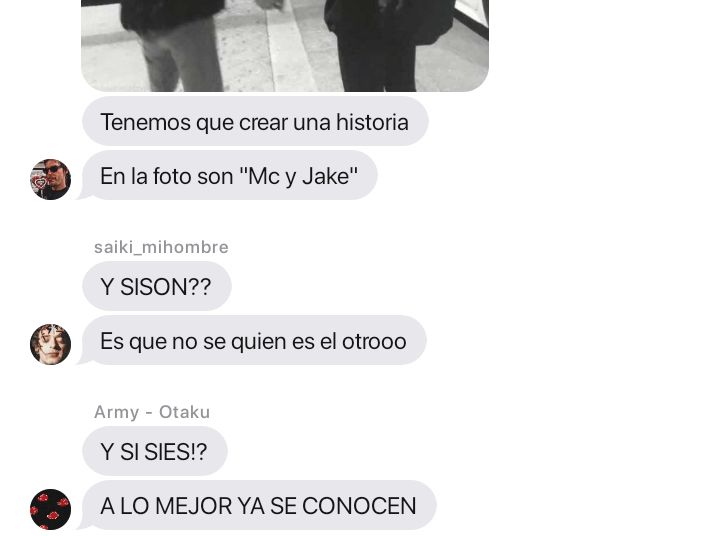
Task: Click the word 'otrooo' in saiki_mihombre's message
Action: pyautogui.click(x=374, y=341)
